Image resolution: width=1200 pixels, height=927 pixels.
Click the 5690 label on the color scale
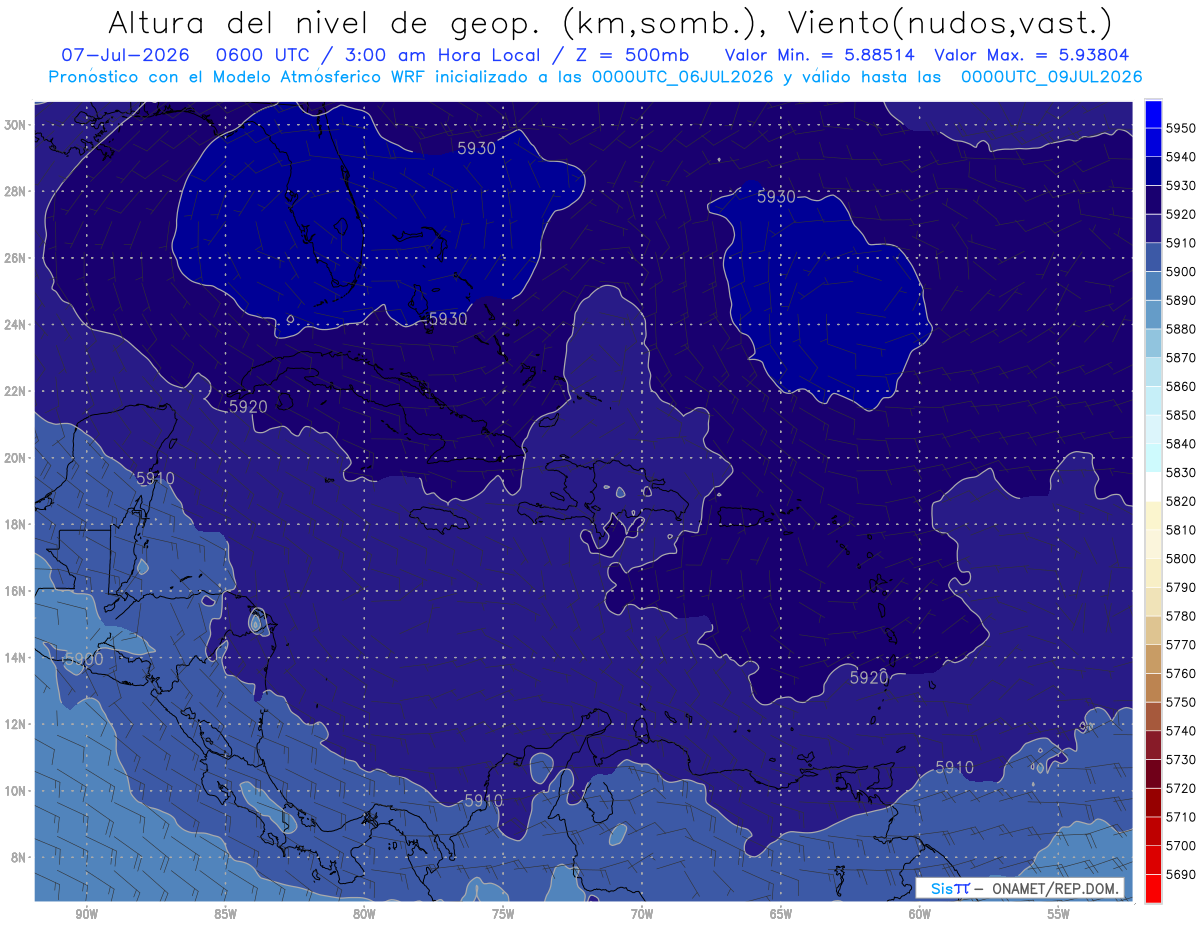click(x=1181, y=874)
